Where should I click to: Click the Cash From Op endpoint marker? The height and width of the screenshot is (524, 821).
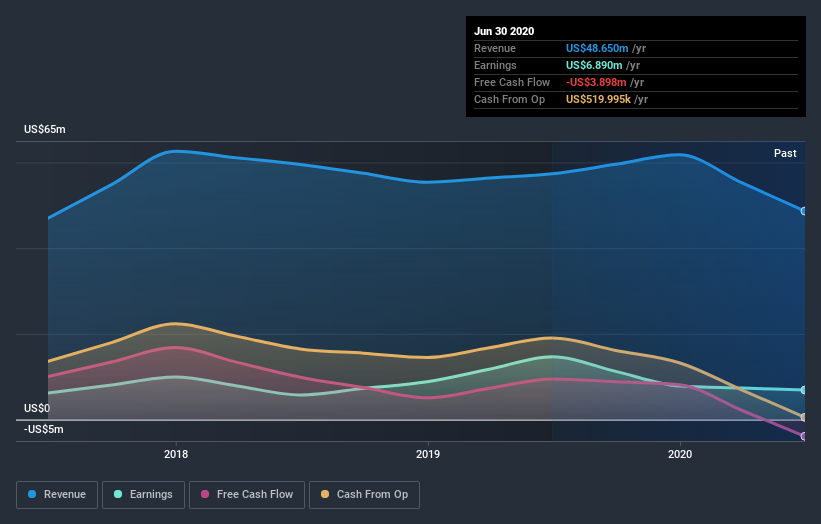tap(804, 417)
